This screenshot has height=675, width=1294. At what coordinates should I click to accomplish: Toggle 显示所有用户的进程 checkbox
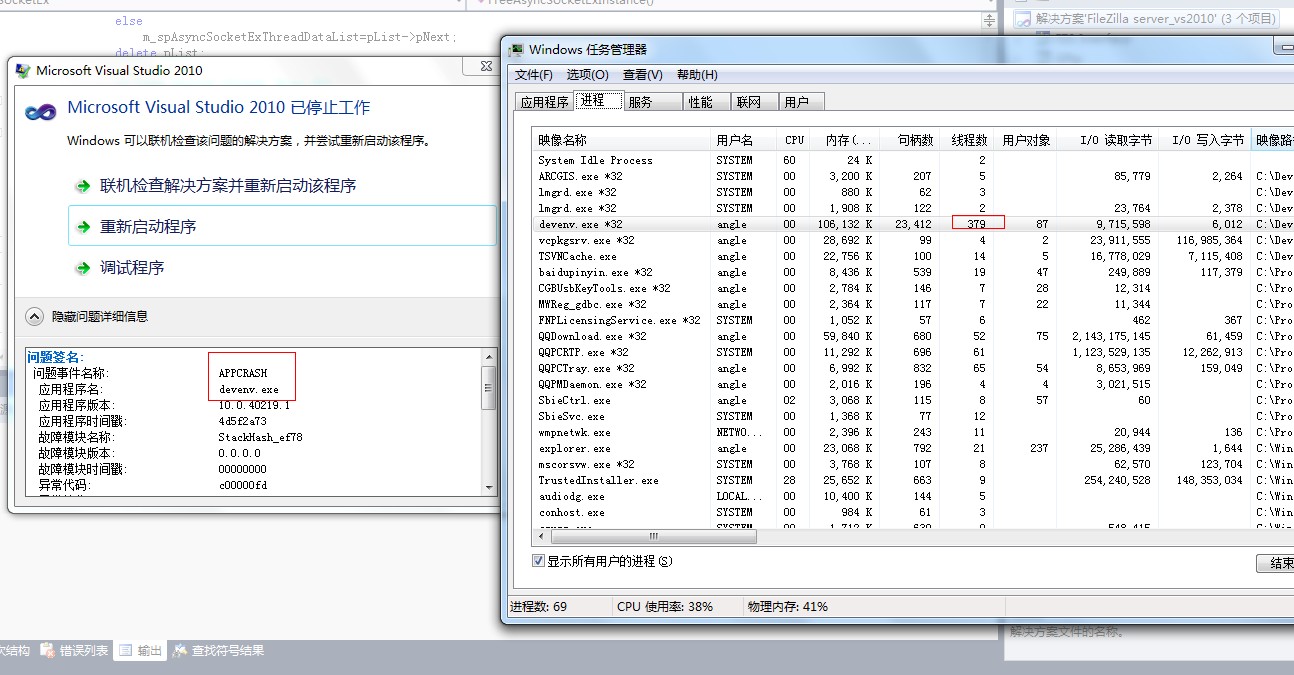pyautogui.click(x=539, y=561)
